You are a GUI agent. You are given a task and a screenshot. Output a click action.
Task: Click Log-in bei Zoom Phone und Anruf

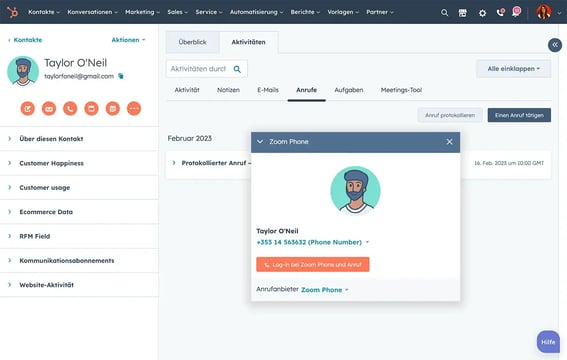tap(313, 265)
